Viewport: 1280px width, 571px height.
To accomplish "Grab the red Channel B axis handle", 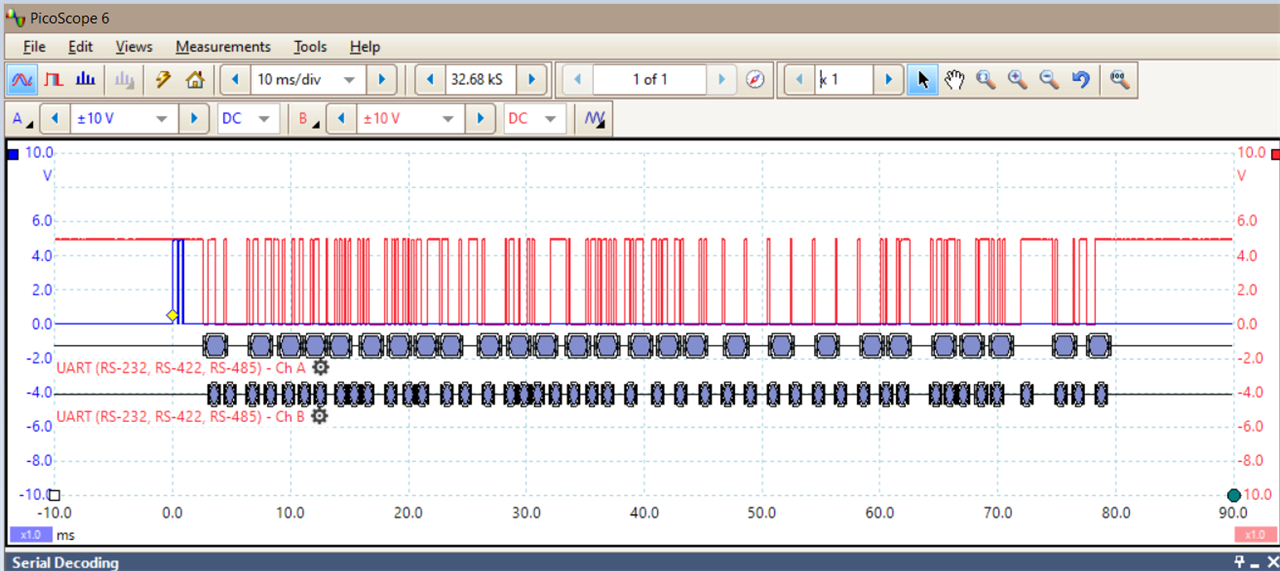I will pos(1275,154).
